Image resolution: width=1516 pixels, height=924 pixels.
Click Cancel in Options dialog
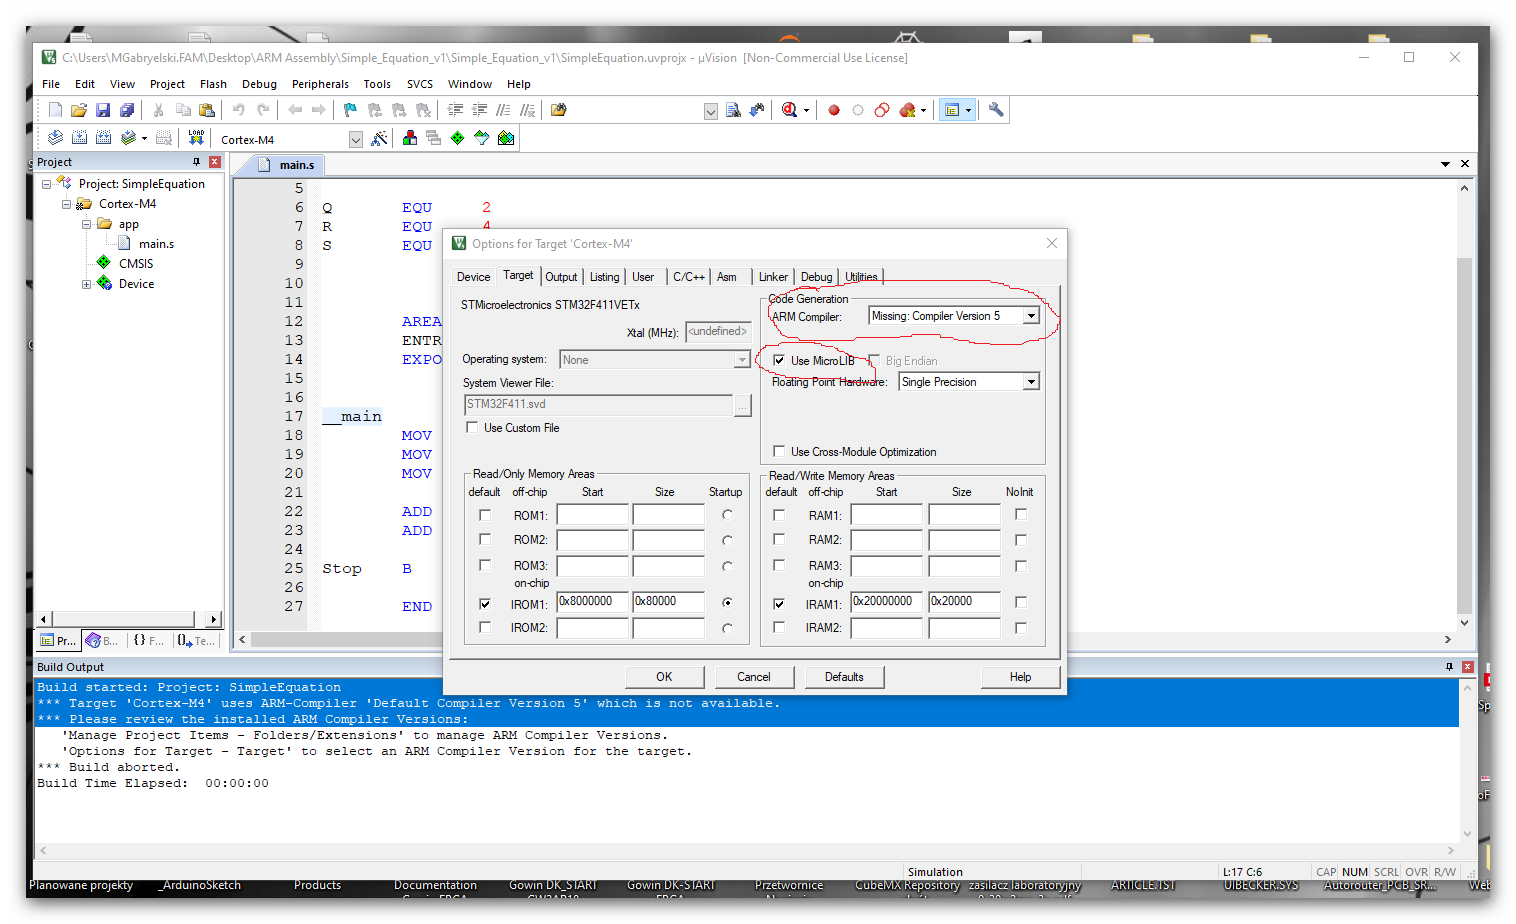(754, 677)
